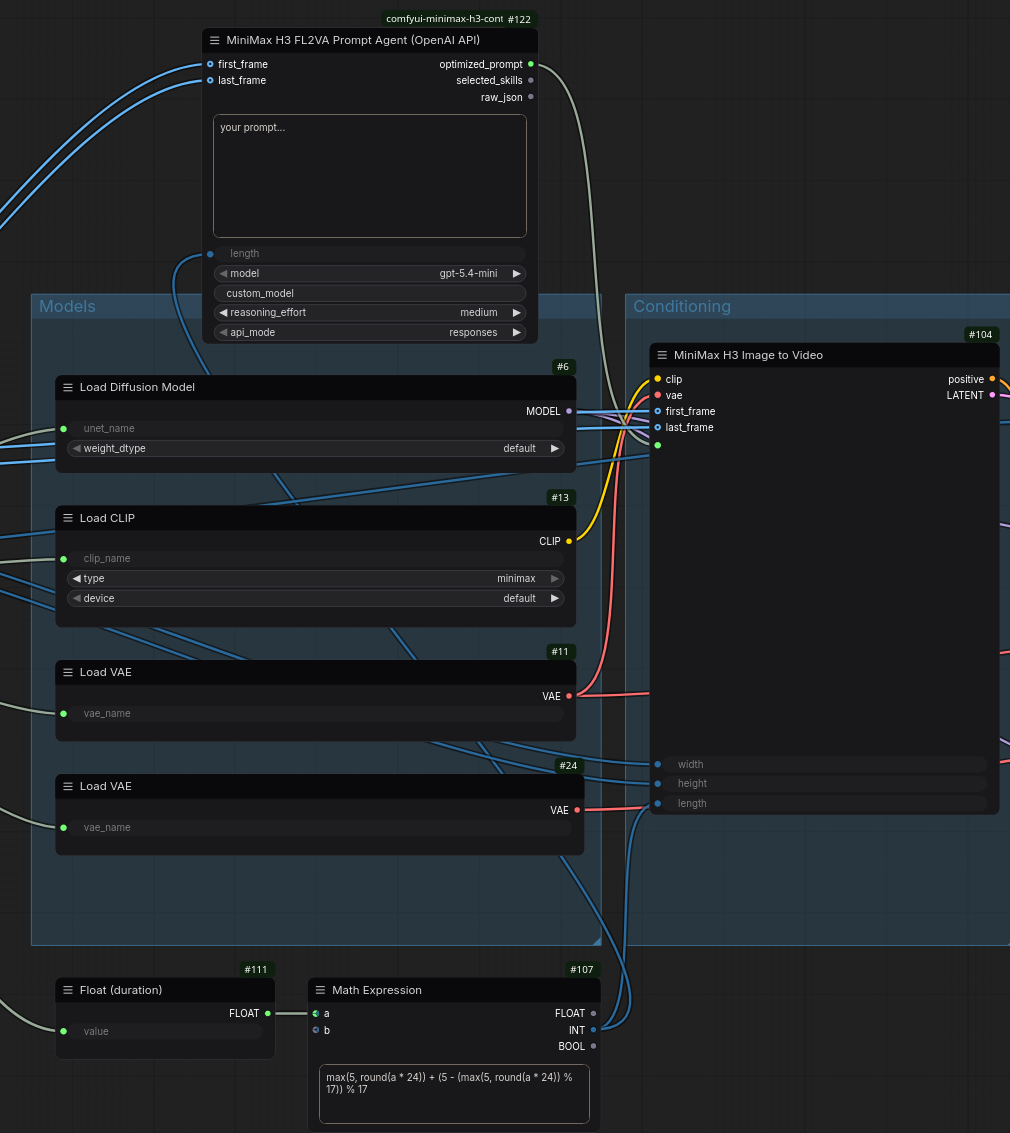Click the value field in Float (duration) node
The width and height of the screenshot is (1010, 1133).
pyautogui.click(x=166, y=1031)
